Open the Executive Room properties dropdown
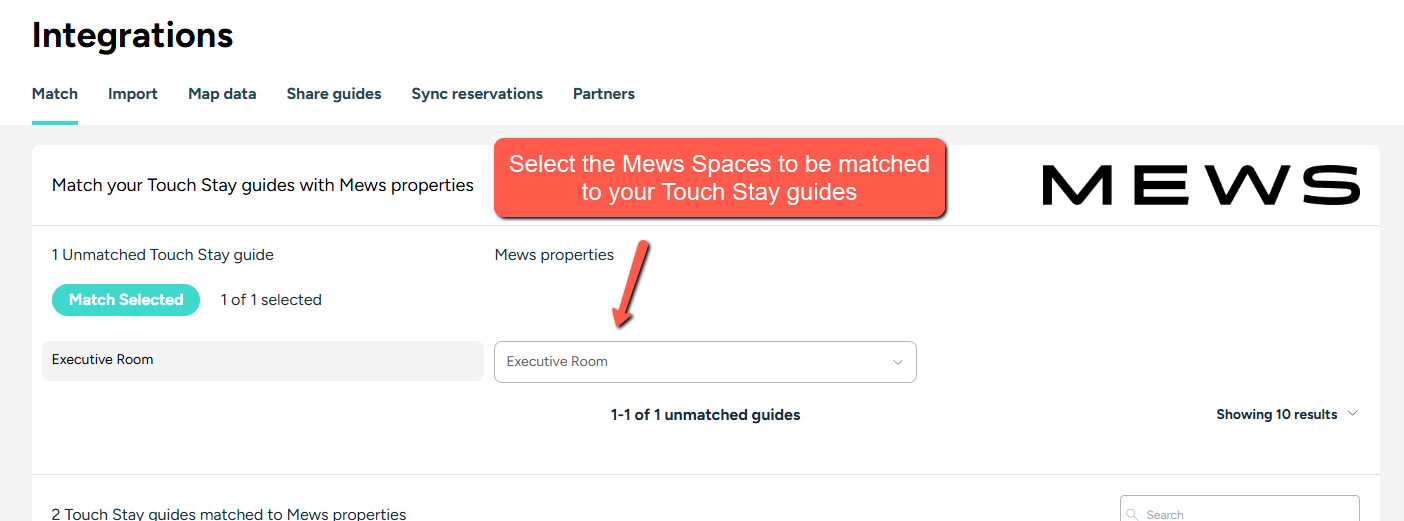Screen dimensions: 1404x521 click(x=705, y=362)
